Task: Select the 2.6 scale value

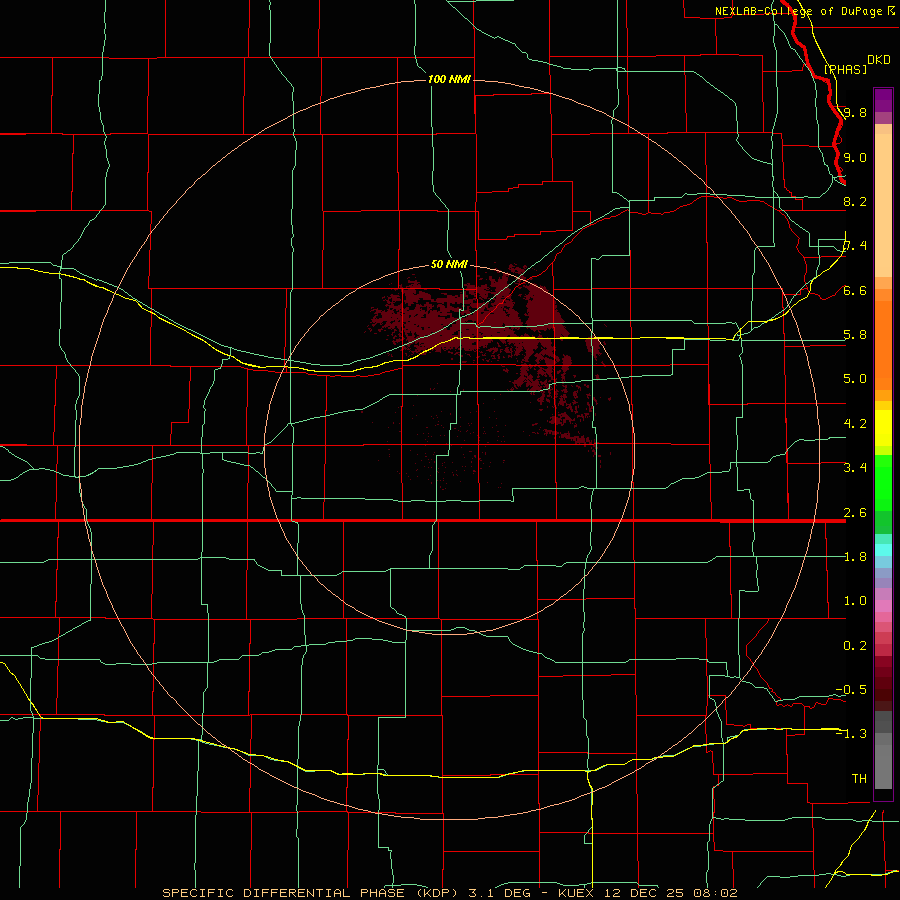Action: point(855,512)
